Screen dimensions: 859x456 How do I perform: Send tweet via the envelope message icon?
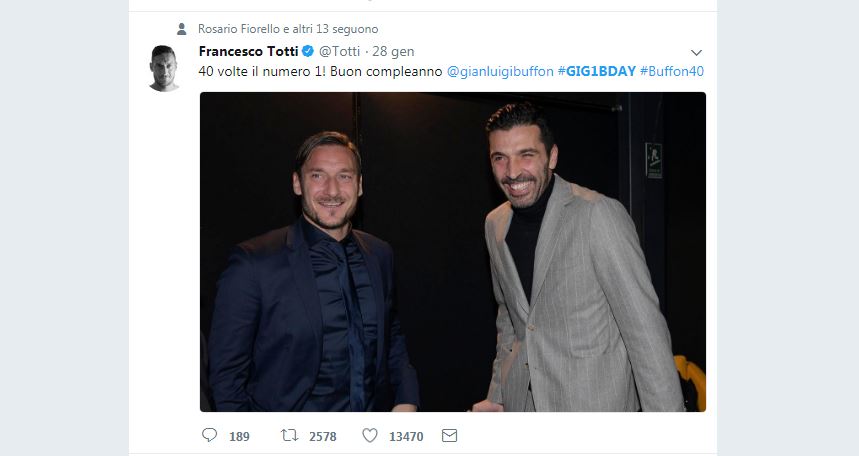click(x=449, y=436)
